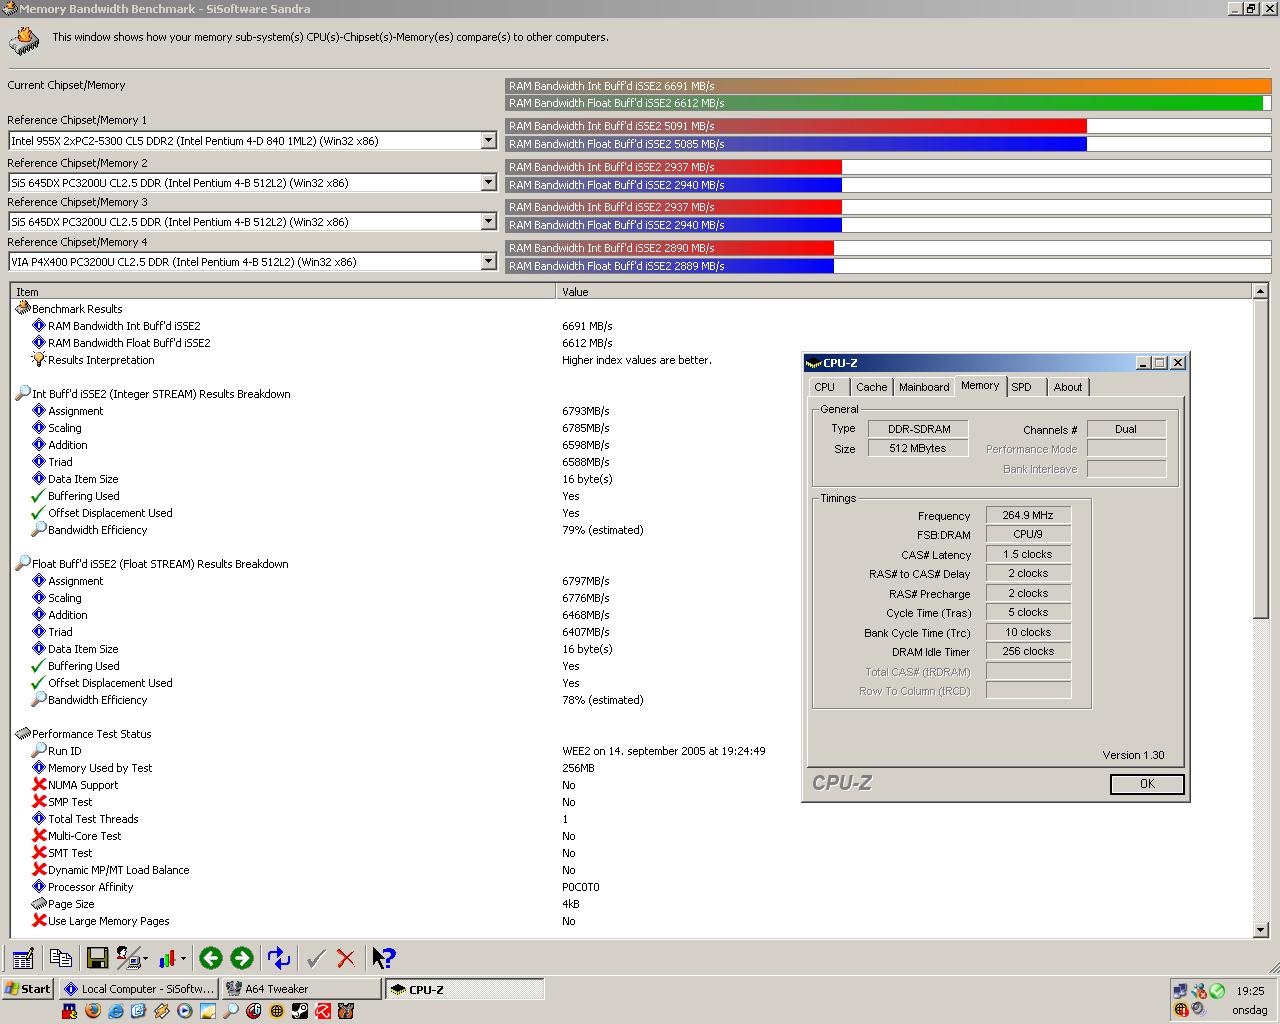Click the green checkmark tray icon
Image resolution: width=1280 pixels, height=1024 pixels.
(x=1217, y=991)
